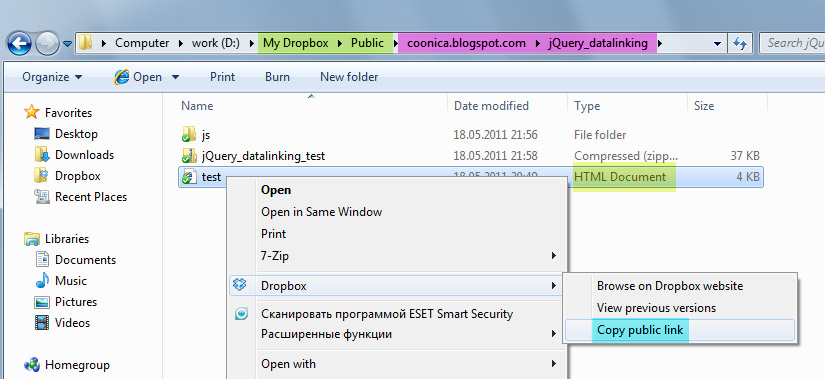
Task: Click Burn in the toolbar
Action: [x=277, y=77]
